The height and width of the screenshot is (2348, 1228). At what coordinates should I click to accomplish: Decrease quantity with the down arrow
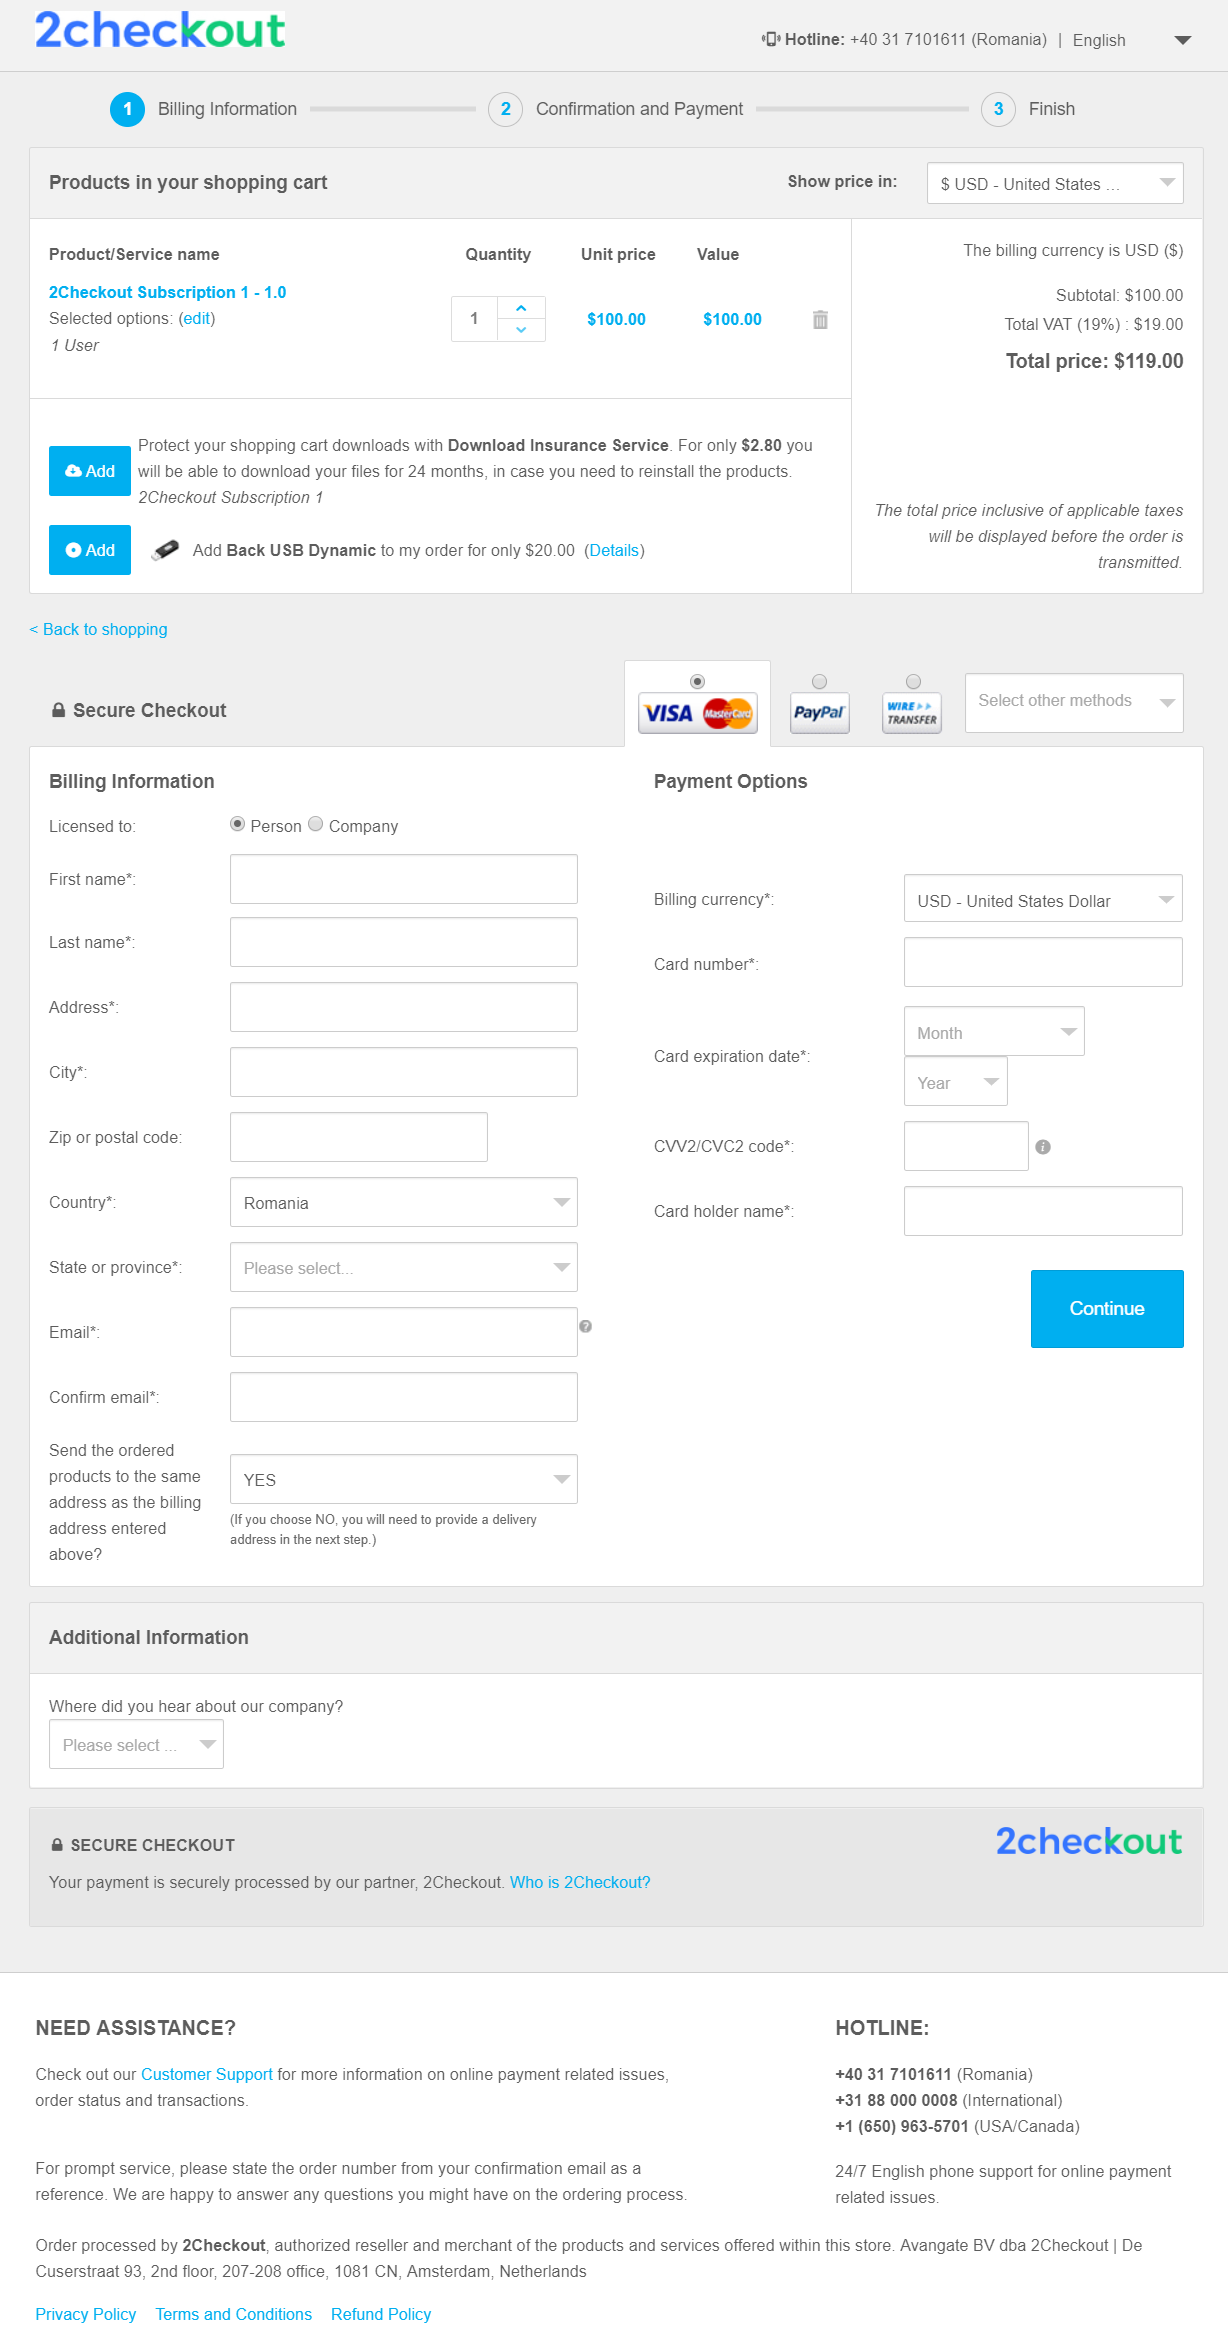pyautogui.click(x=521, y=330)
